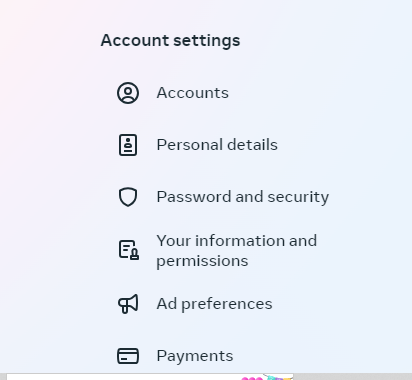Click the Ad preferences megaphone icon
Screen dimensions: 412x380
(128, 304)
